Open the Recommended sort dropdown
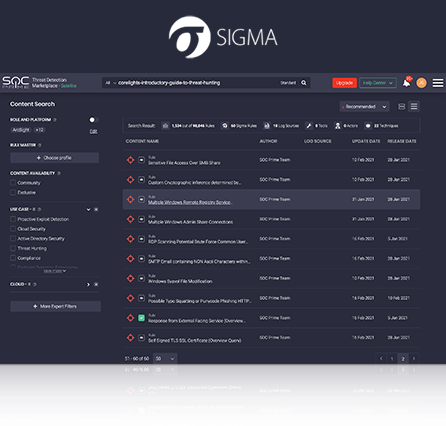The height and width of the screenshot is (426, 446). 364,107
